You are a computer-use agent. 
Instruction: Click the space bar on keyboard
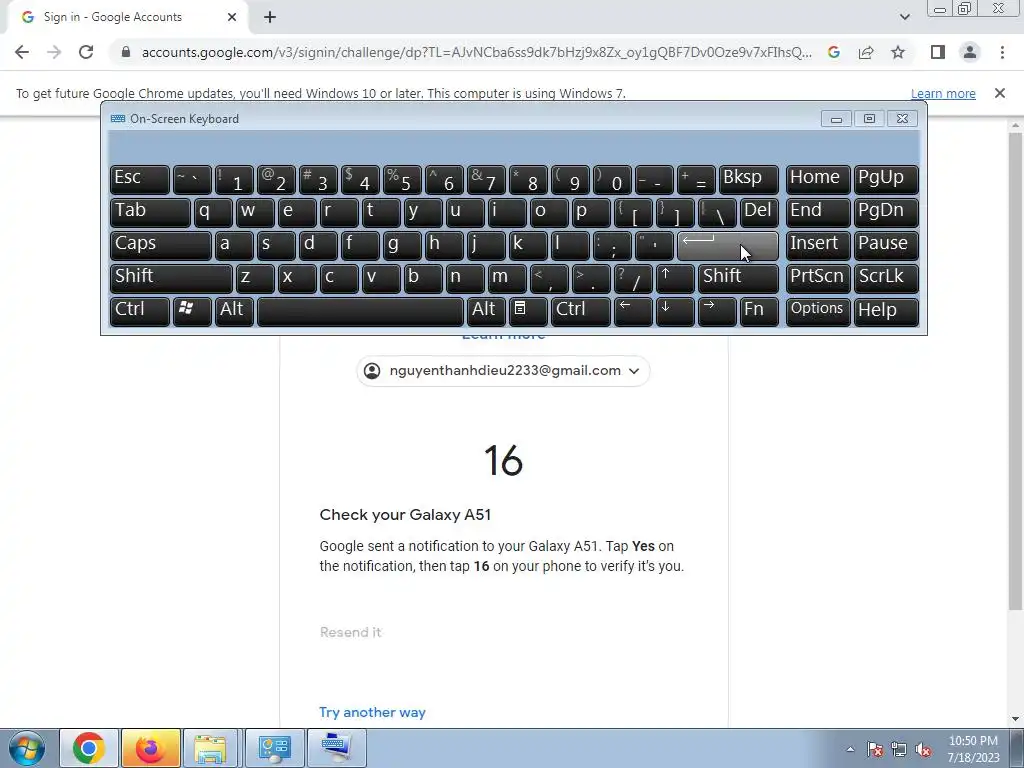[x=360, y=311]
